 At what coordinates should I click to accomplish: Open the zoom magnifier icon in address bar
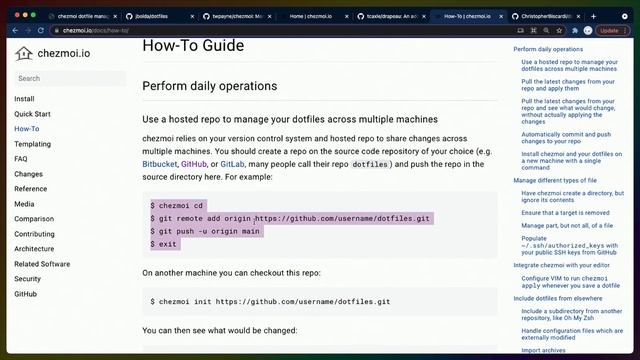[x=546, y=31]
